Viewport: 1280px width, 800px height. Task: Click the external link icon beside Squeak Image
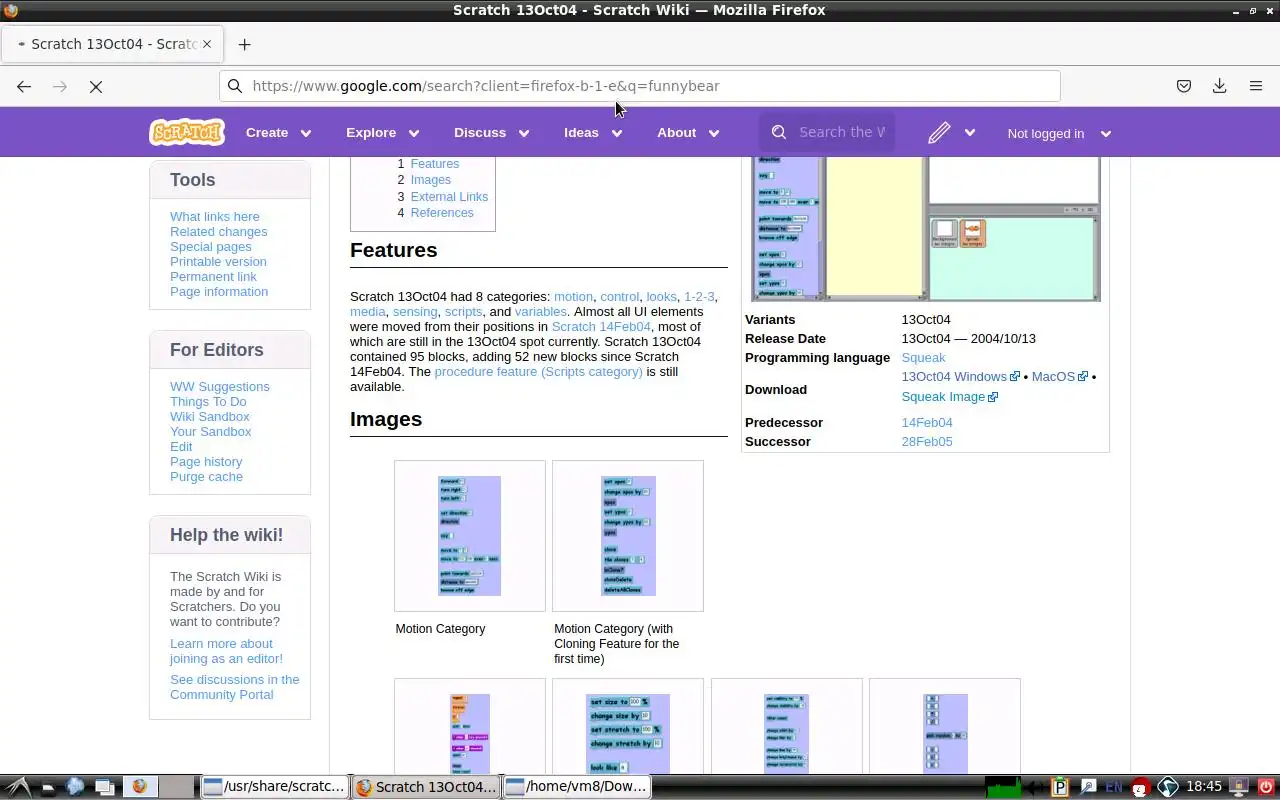(x=993, y=397)
